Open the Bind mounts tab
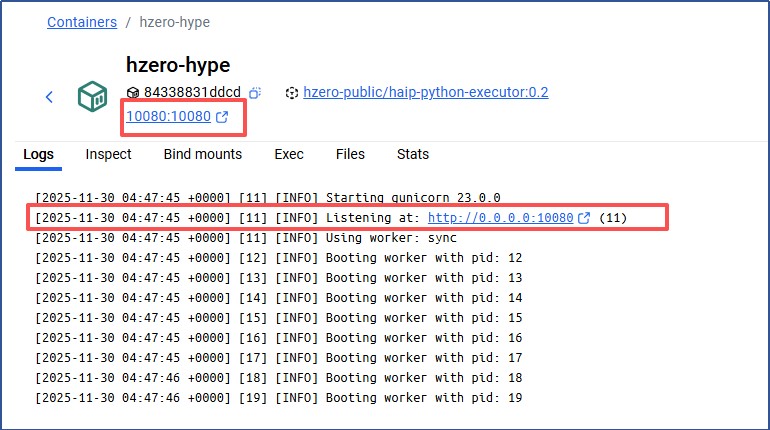 [x=203, y=154]
